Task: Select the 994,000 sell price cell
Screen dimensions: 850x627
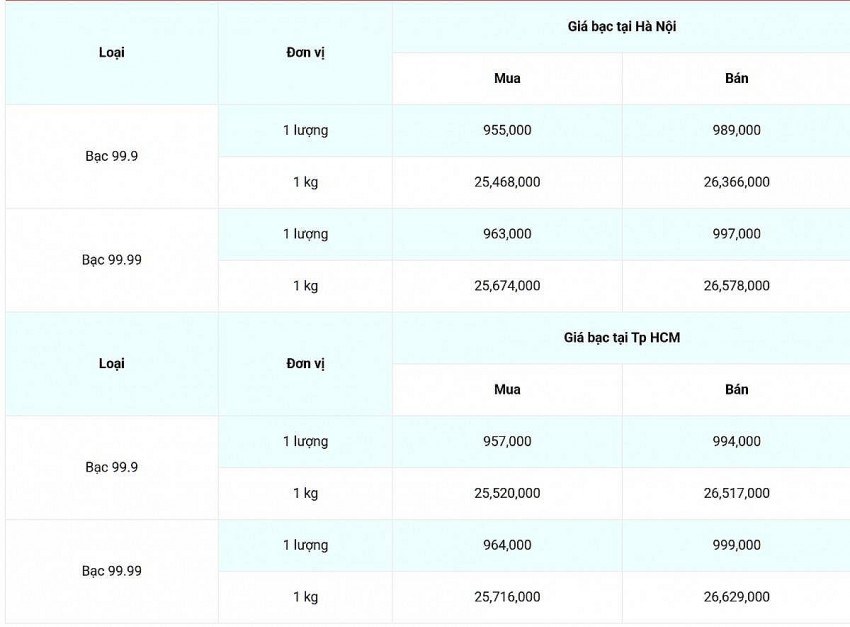Action: 736,441
